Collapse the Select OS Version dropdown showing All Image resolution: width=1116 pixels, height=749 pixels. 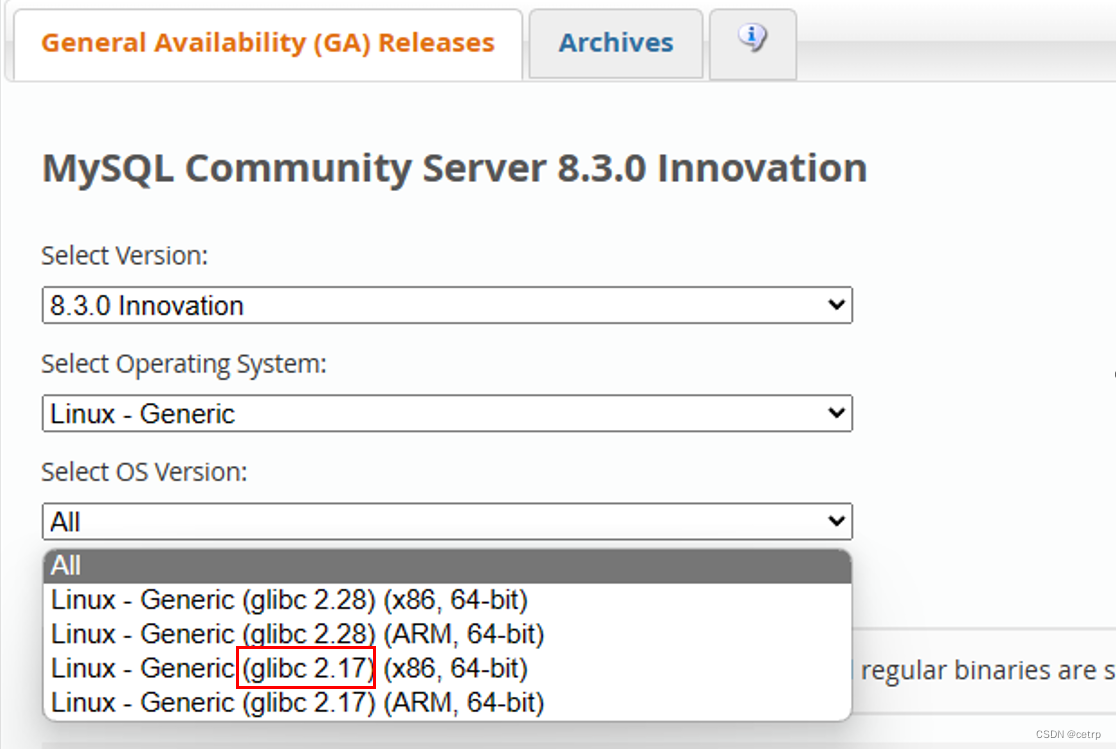(447, 522)
